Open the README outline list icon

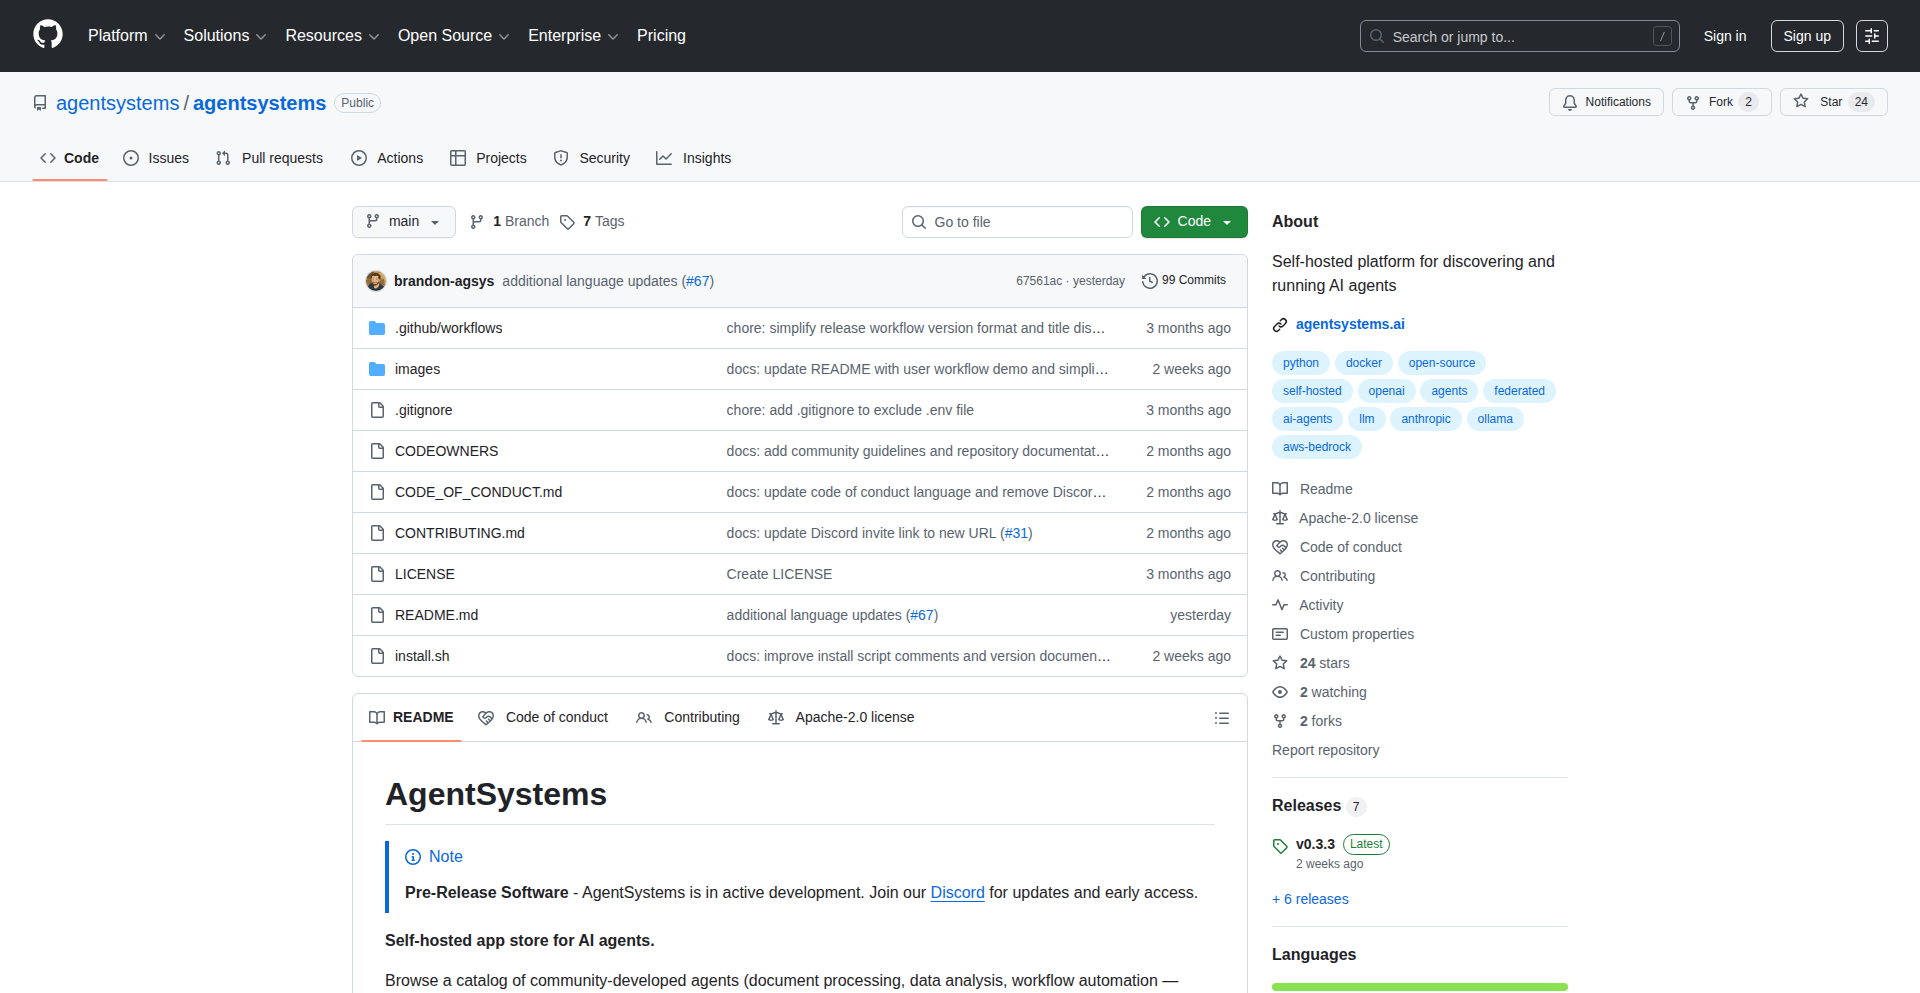1221,718
